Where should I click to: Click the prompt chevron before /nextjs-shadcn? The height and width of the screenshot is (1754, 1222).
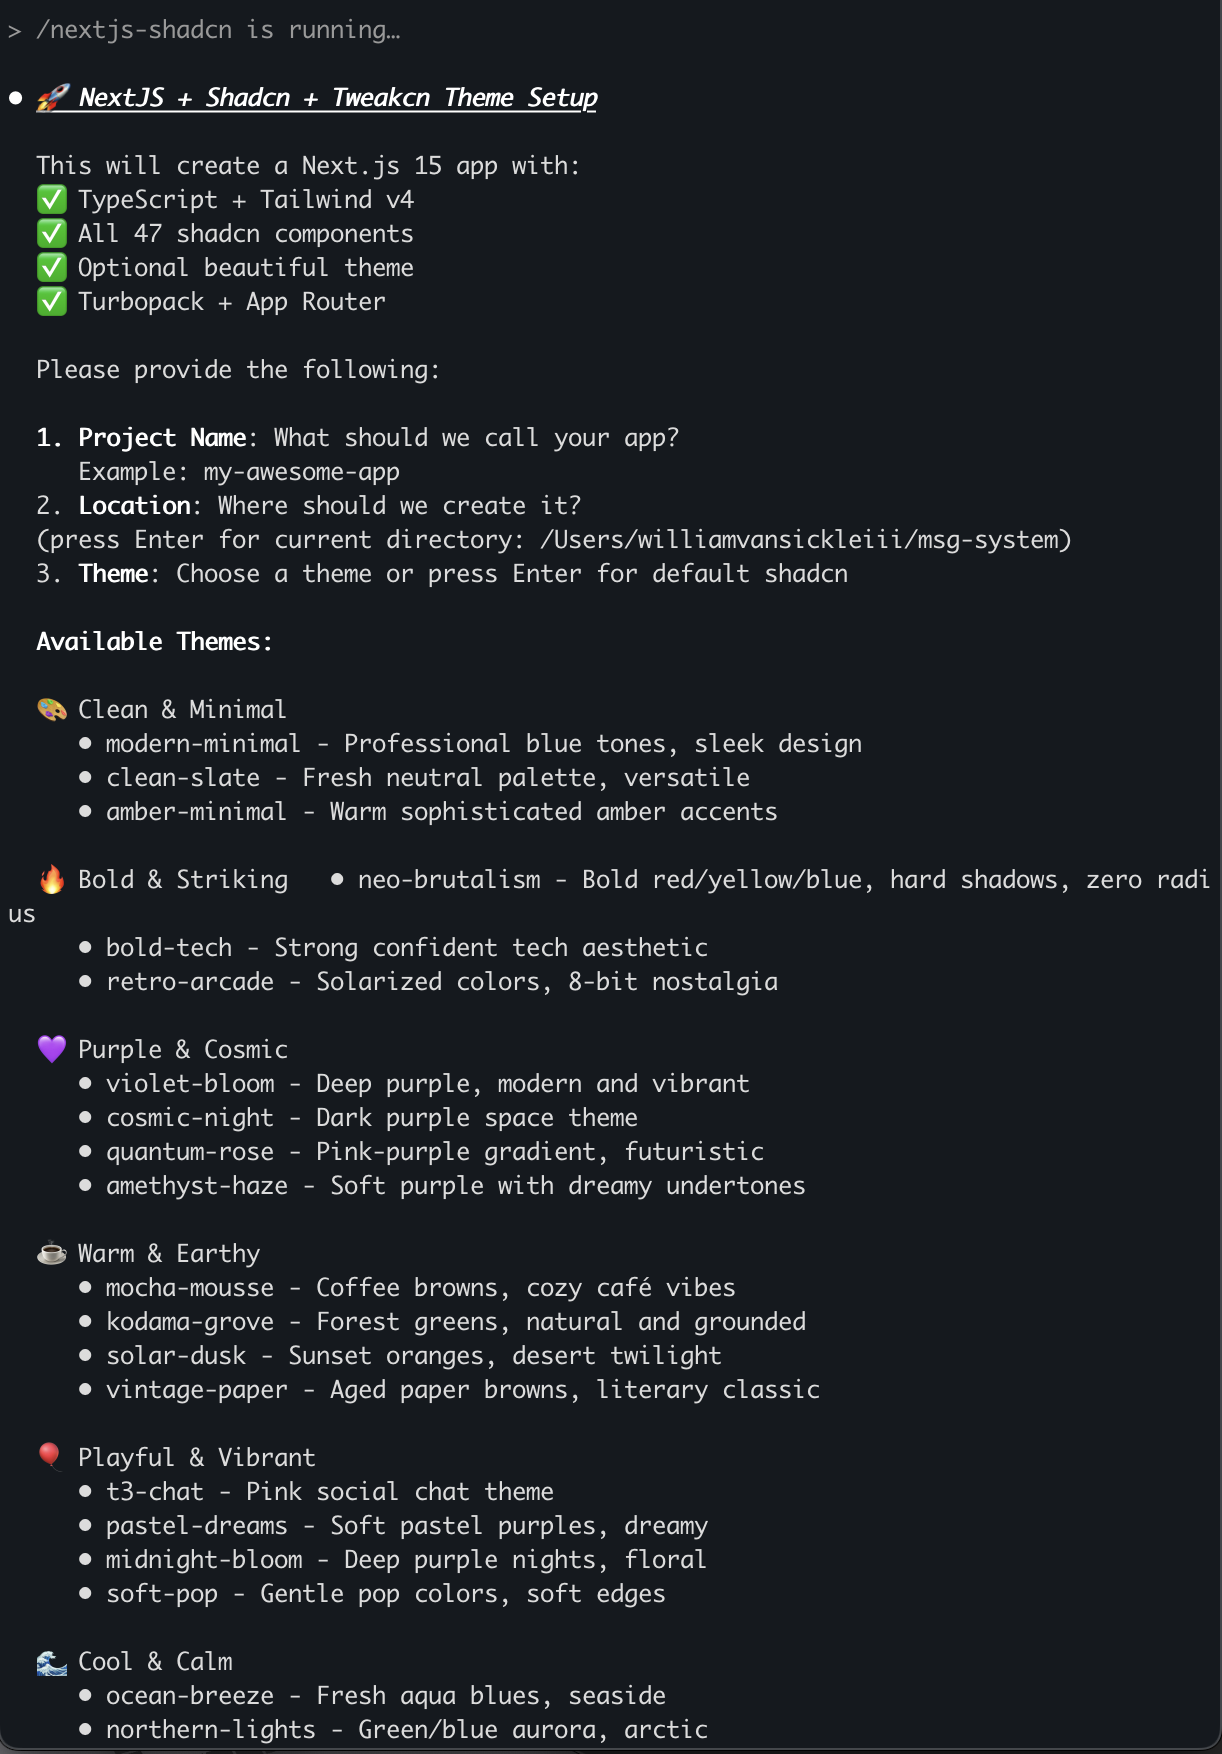(x=14, y=31)
